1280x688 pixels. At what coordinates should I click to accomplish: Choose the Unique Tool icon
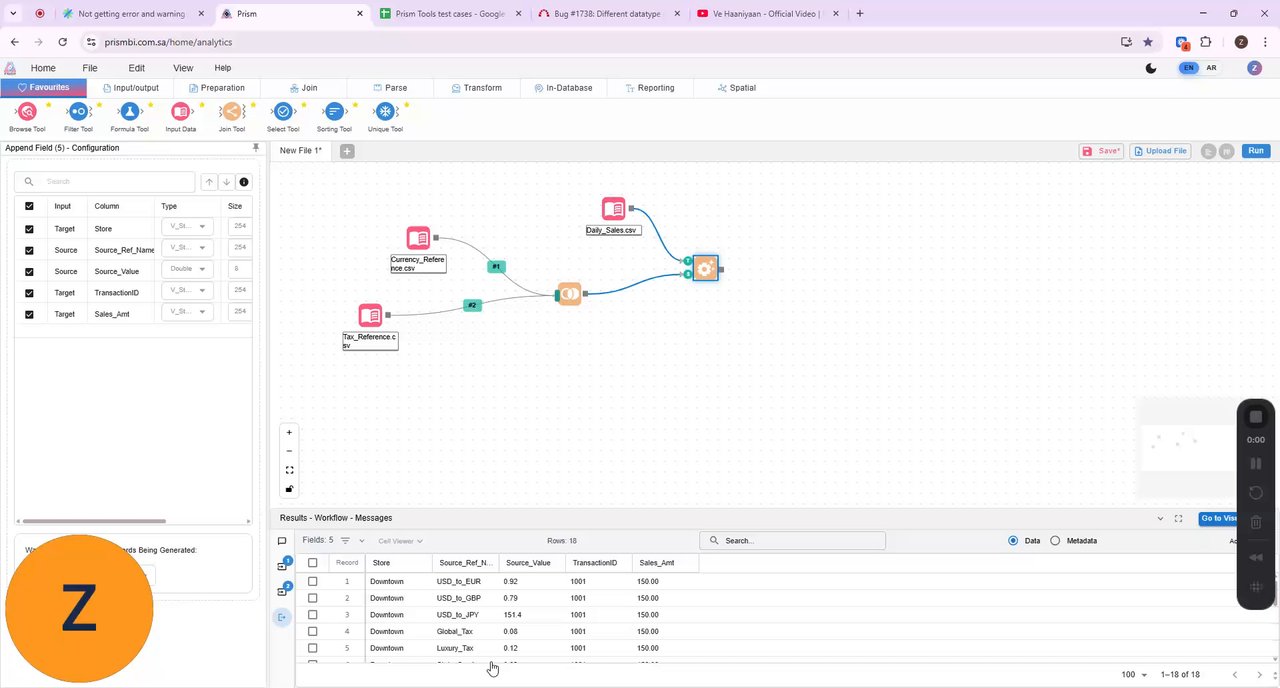pyautogui.click(x=385, y=112)
